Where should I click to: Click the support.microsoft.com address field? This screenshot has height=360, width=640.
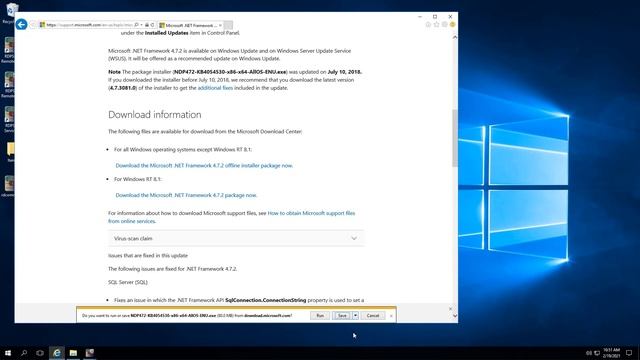coord(89,25)
